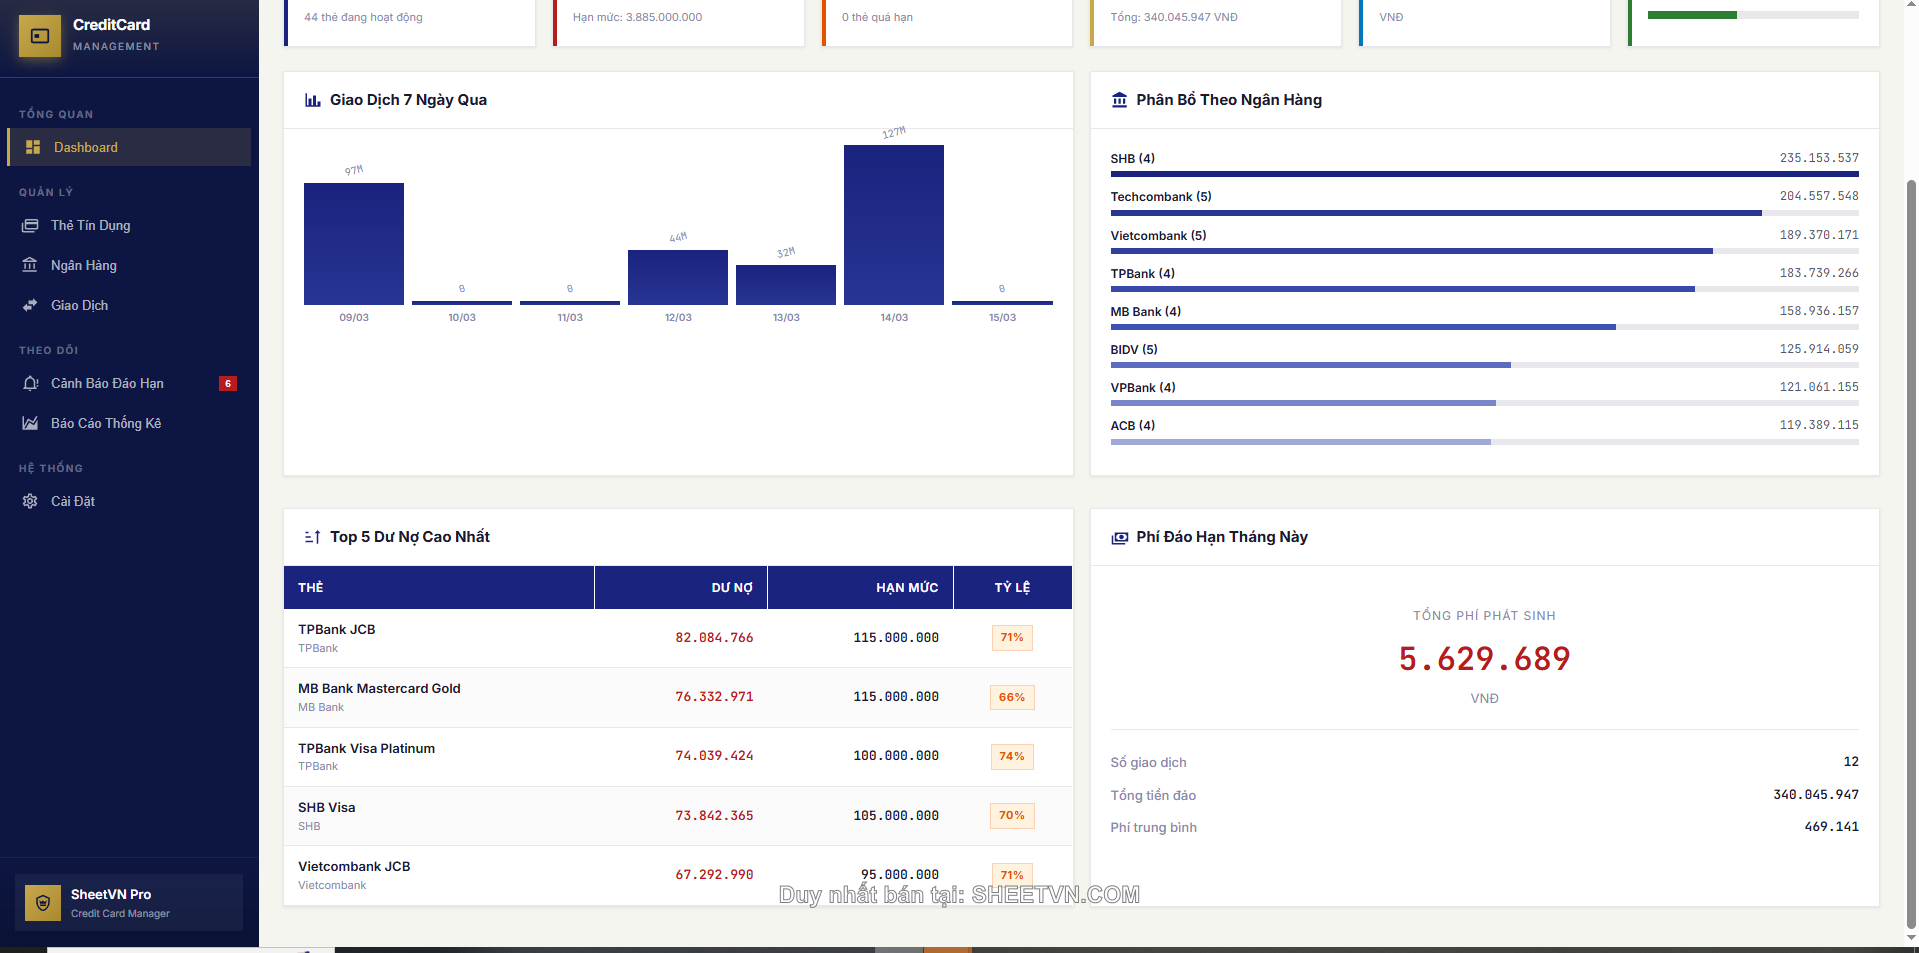Click the CreditCard logo icon
Image resolution: width=1919 pixels, height=953 pixels.
click(40, 36)
